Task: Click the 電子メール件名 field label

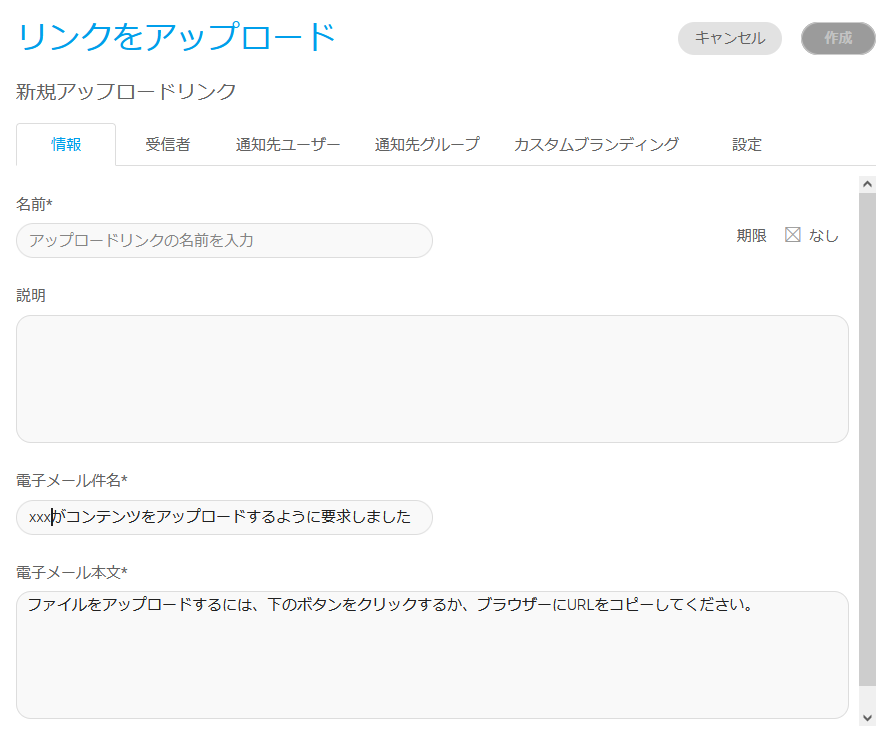Action: point(71,480)
